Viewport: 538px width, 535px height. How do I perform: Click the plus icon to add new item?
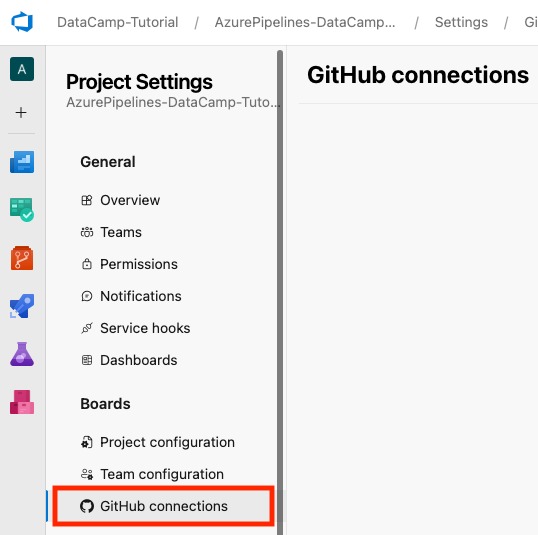pos(21,113)
